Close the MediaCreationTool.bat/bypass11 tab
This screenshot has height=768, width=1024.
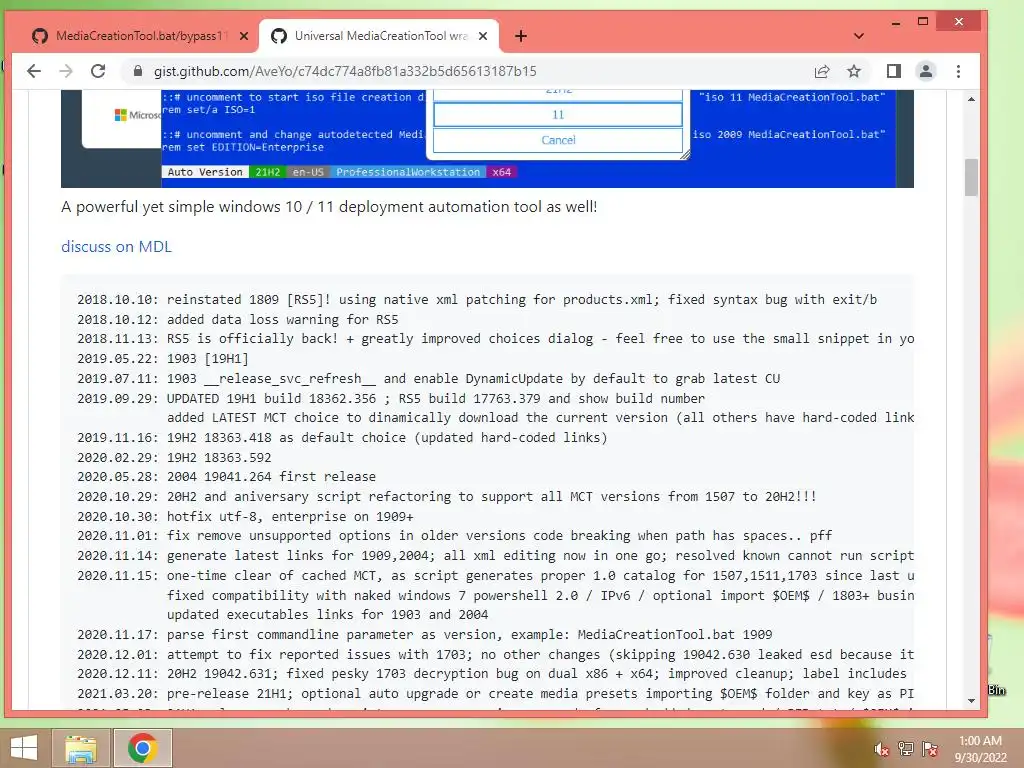(x=244, y=36)
